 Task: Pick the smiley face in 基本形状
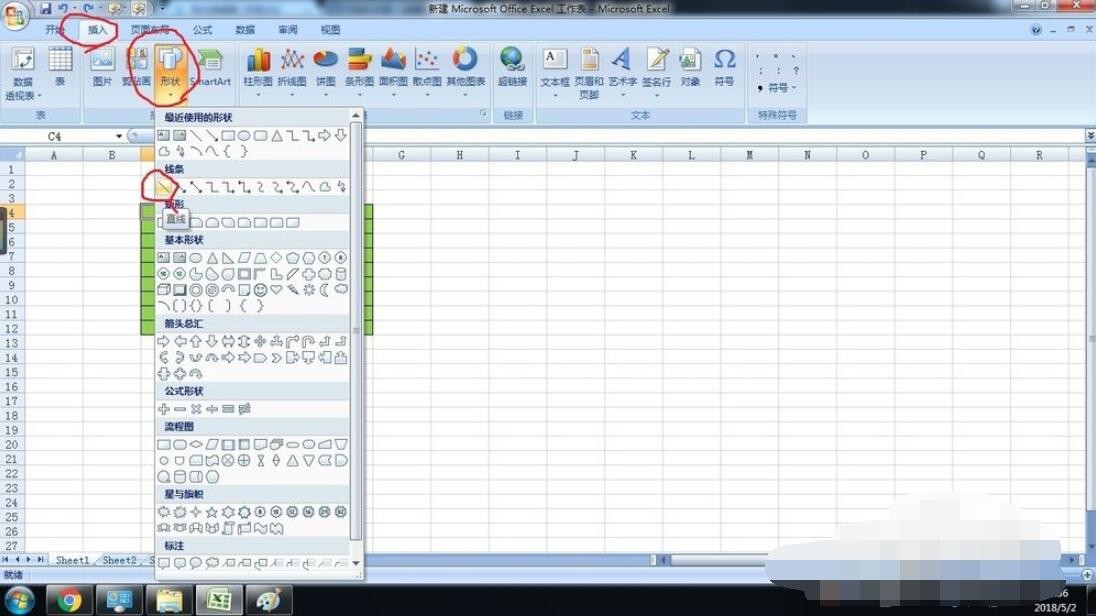click(x=260, y=289)
